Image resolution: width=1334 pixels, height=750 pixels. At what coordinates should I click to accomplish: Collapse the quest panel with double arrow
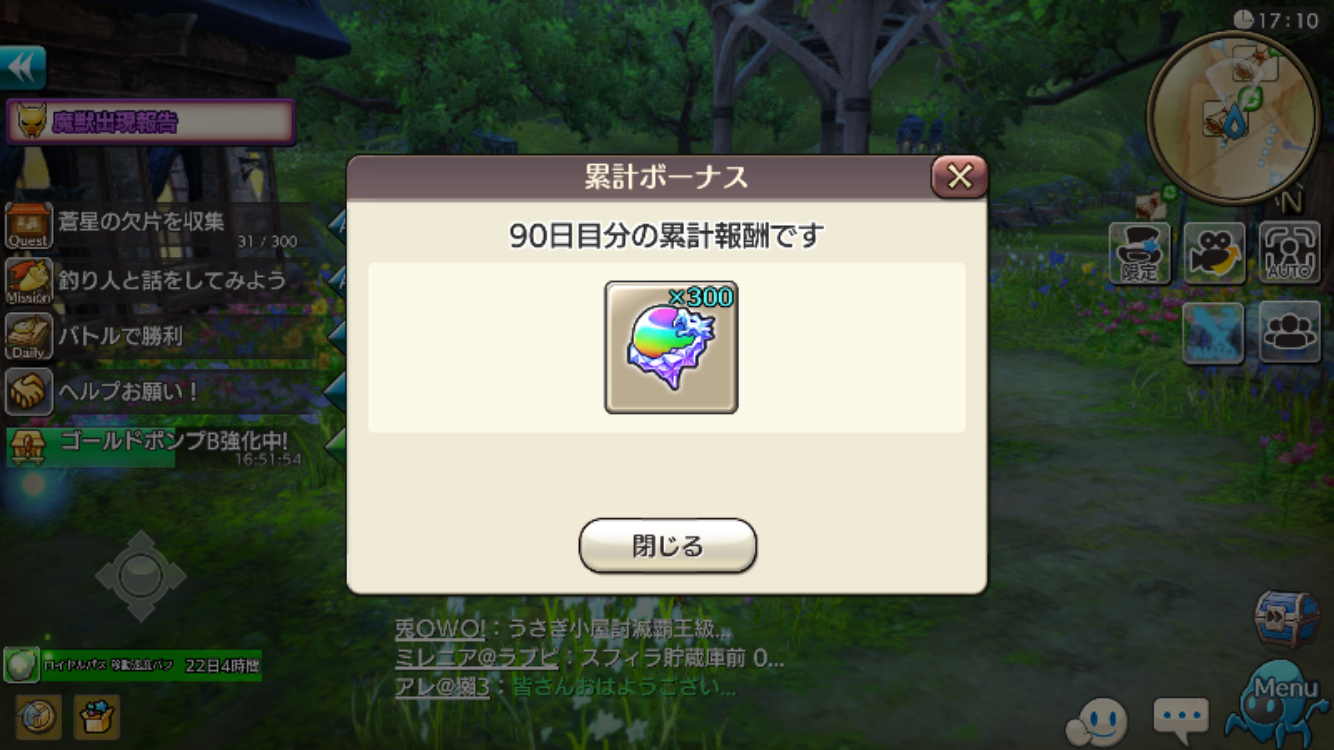23,68
